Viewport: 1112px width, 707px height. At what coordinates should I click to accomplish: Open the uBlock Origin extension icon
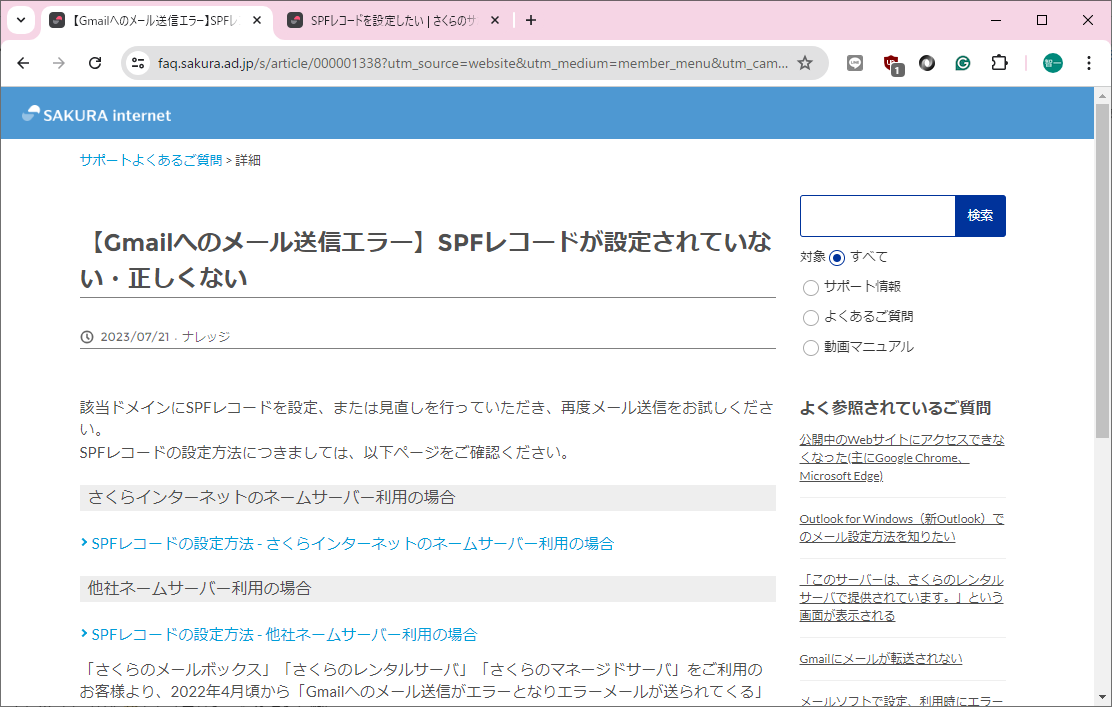tap(892, 63)
